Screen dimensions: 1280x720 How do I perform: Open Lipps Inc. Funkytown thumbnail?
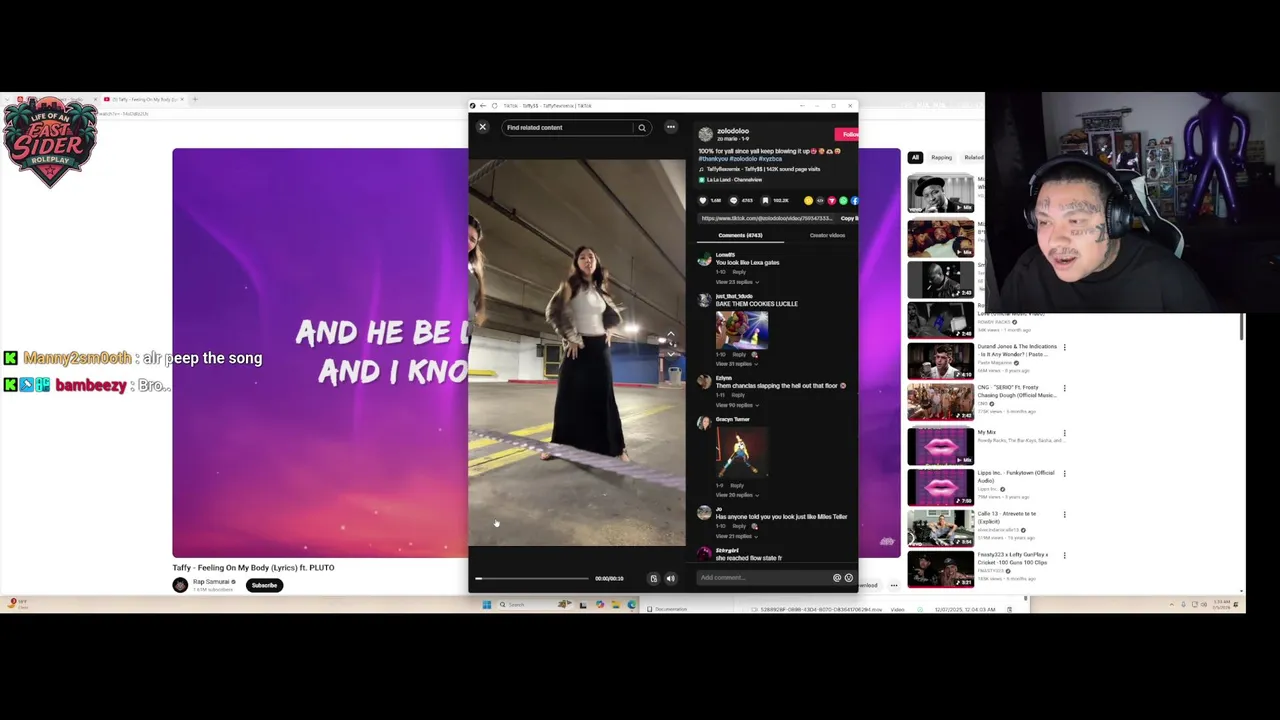pyautogui.click(x=940, y=487)
